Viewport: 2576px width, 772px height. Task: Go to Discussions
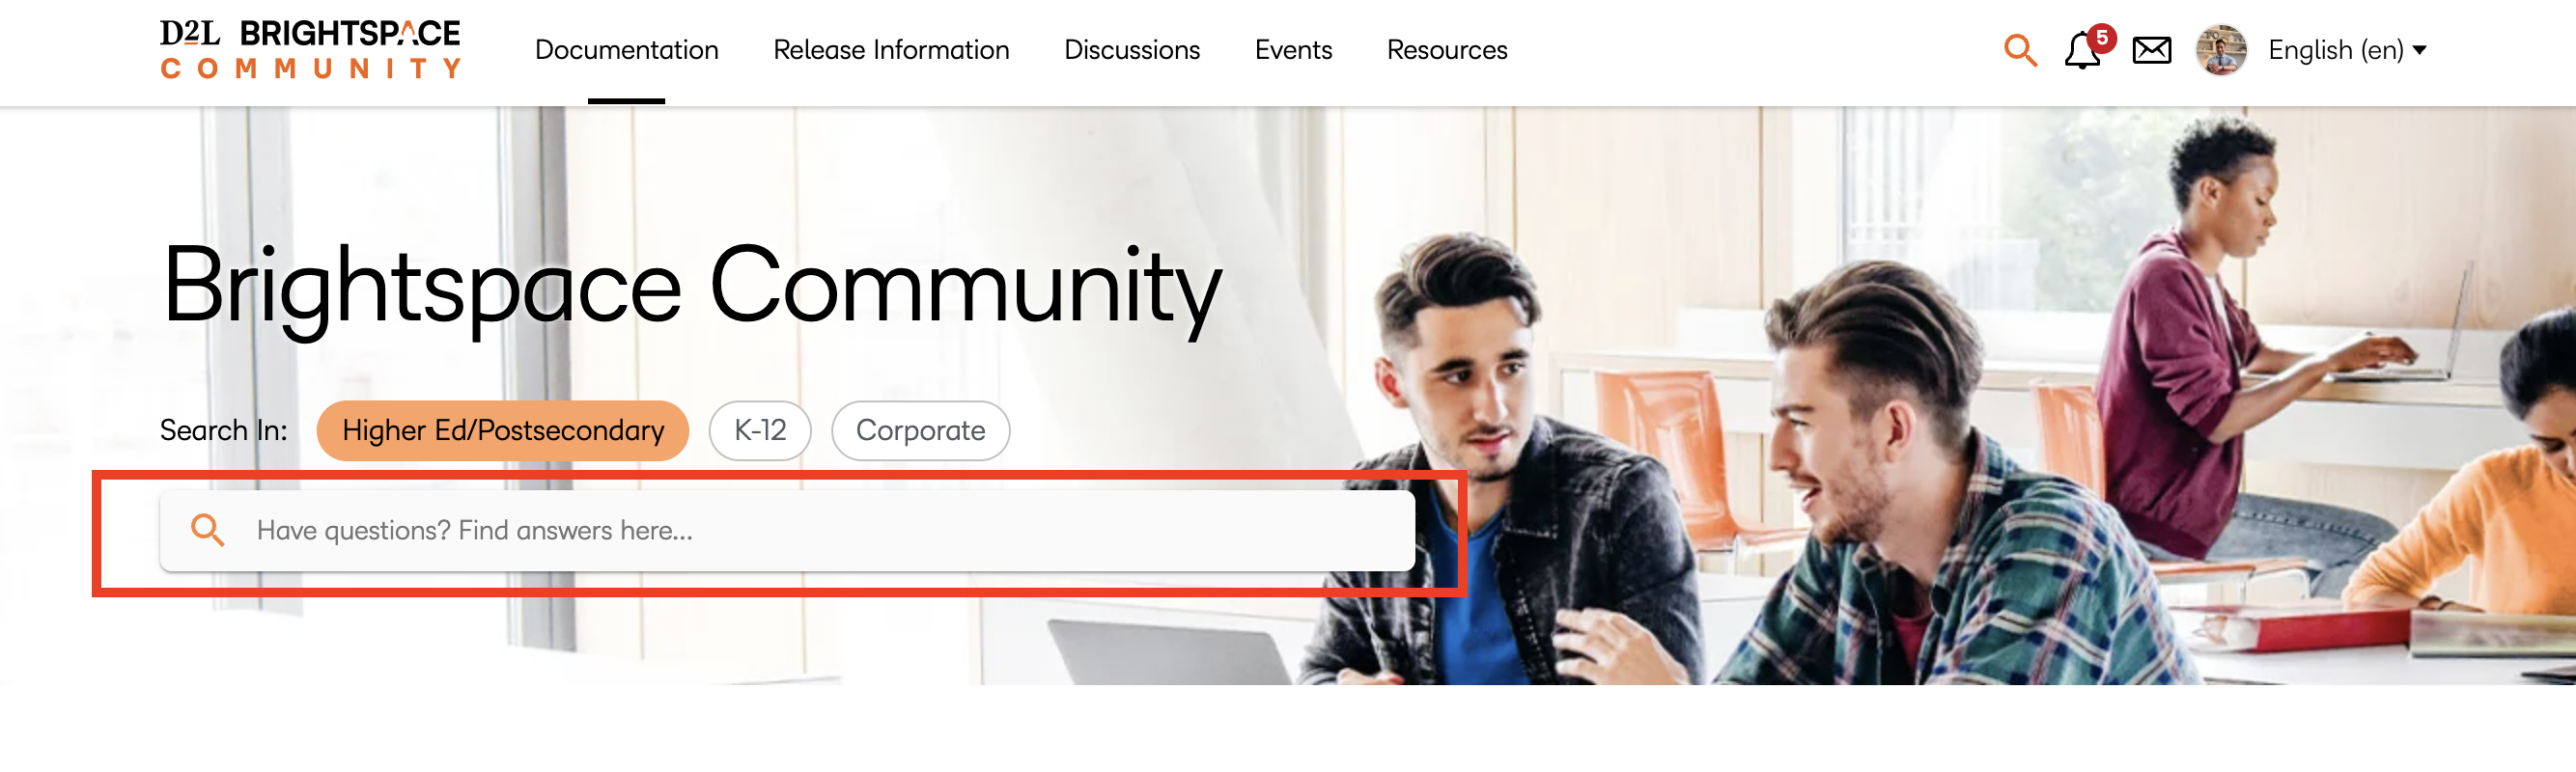click(1132, 50)
